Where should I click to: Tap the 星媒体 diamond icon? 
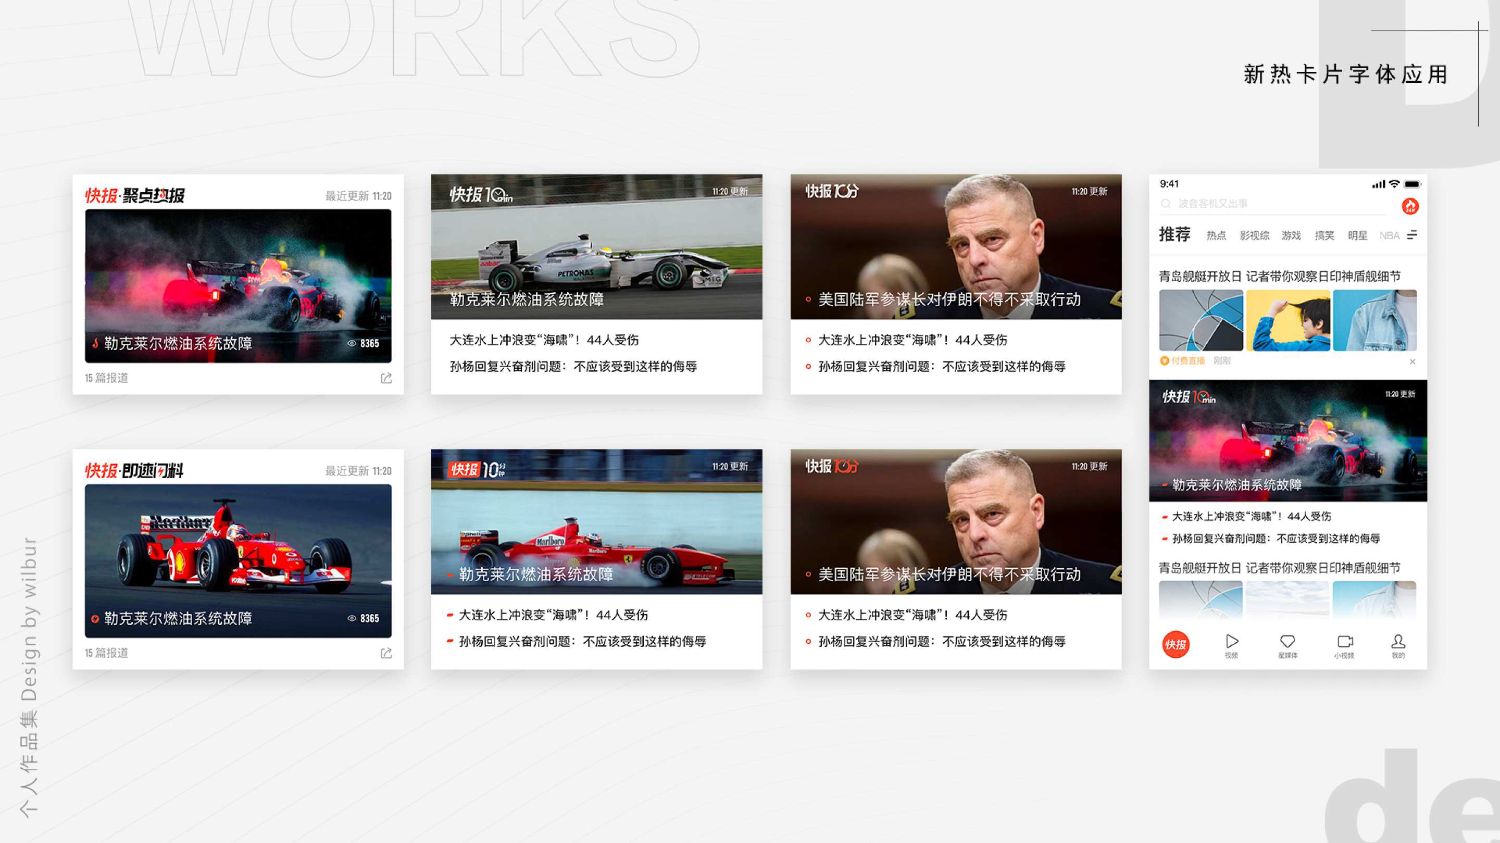click(x=1287, y=642)
